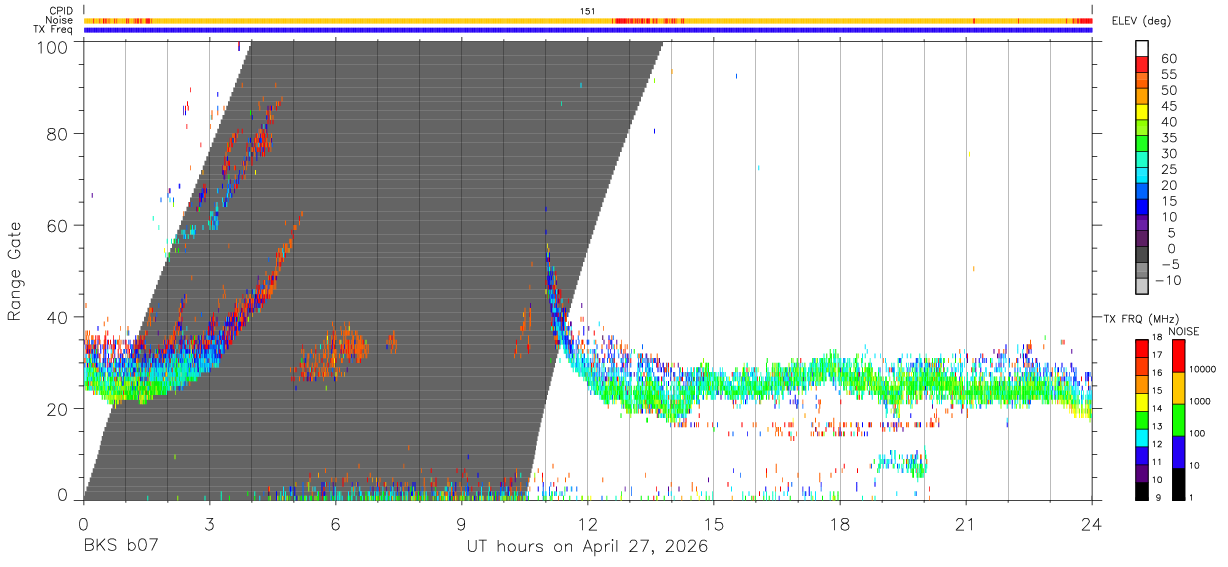Pick the yellow swatch between 40 and 45 degrees
Screen dimensions: 1228x567
coord(1142,114)
